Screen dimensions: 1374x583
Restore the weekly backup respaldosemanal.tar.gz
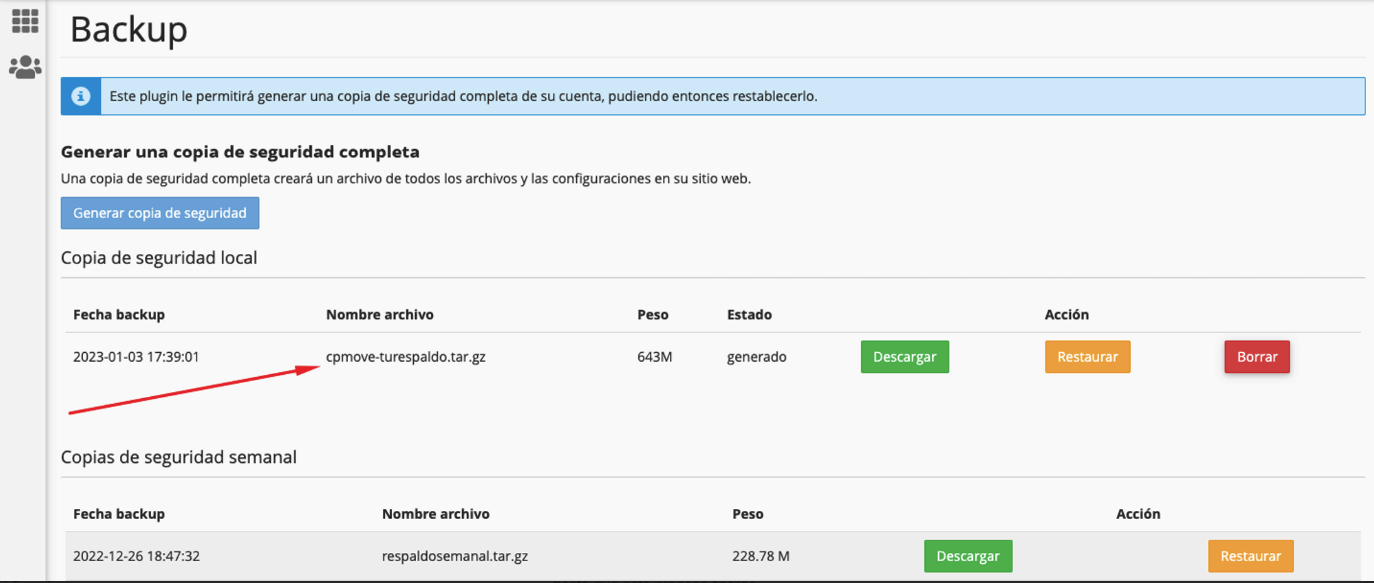click(x=1251, y=556)
